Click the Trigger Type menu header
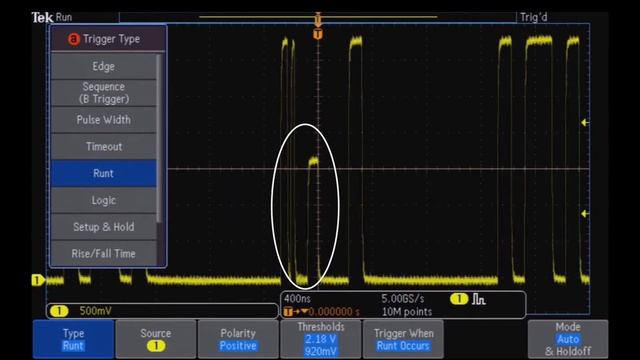The width and height of the screenshot is (640, 360). pos(108,39)
